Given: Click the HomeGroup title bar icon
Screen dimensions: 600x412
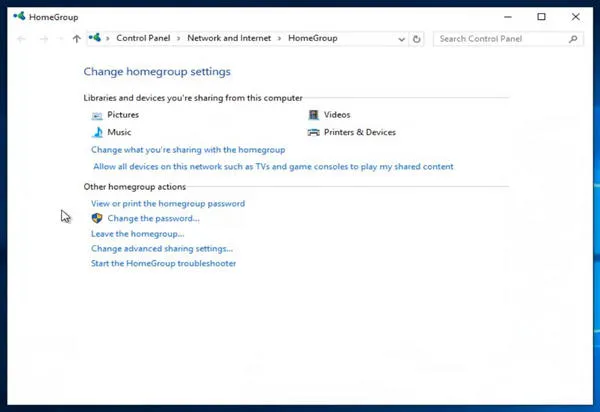Looking at the screenshot, I should [19, 16].
